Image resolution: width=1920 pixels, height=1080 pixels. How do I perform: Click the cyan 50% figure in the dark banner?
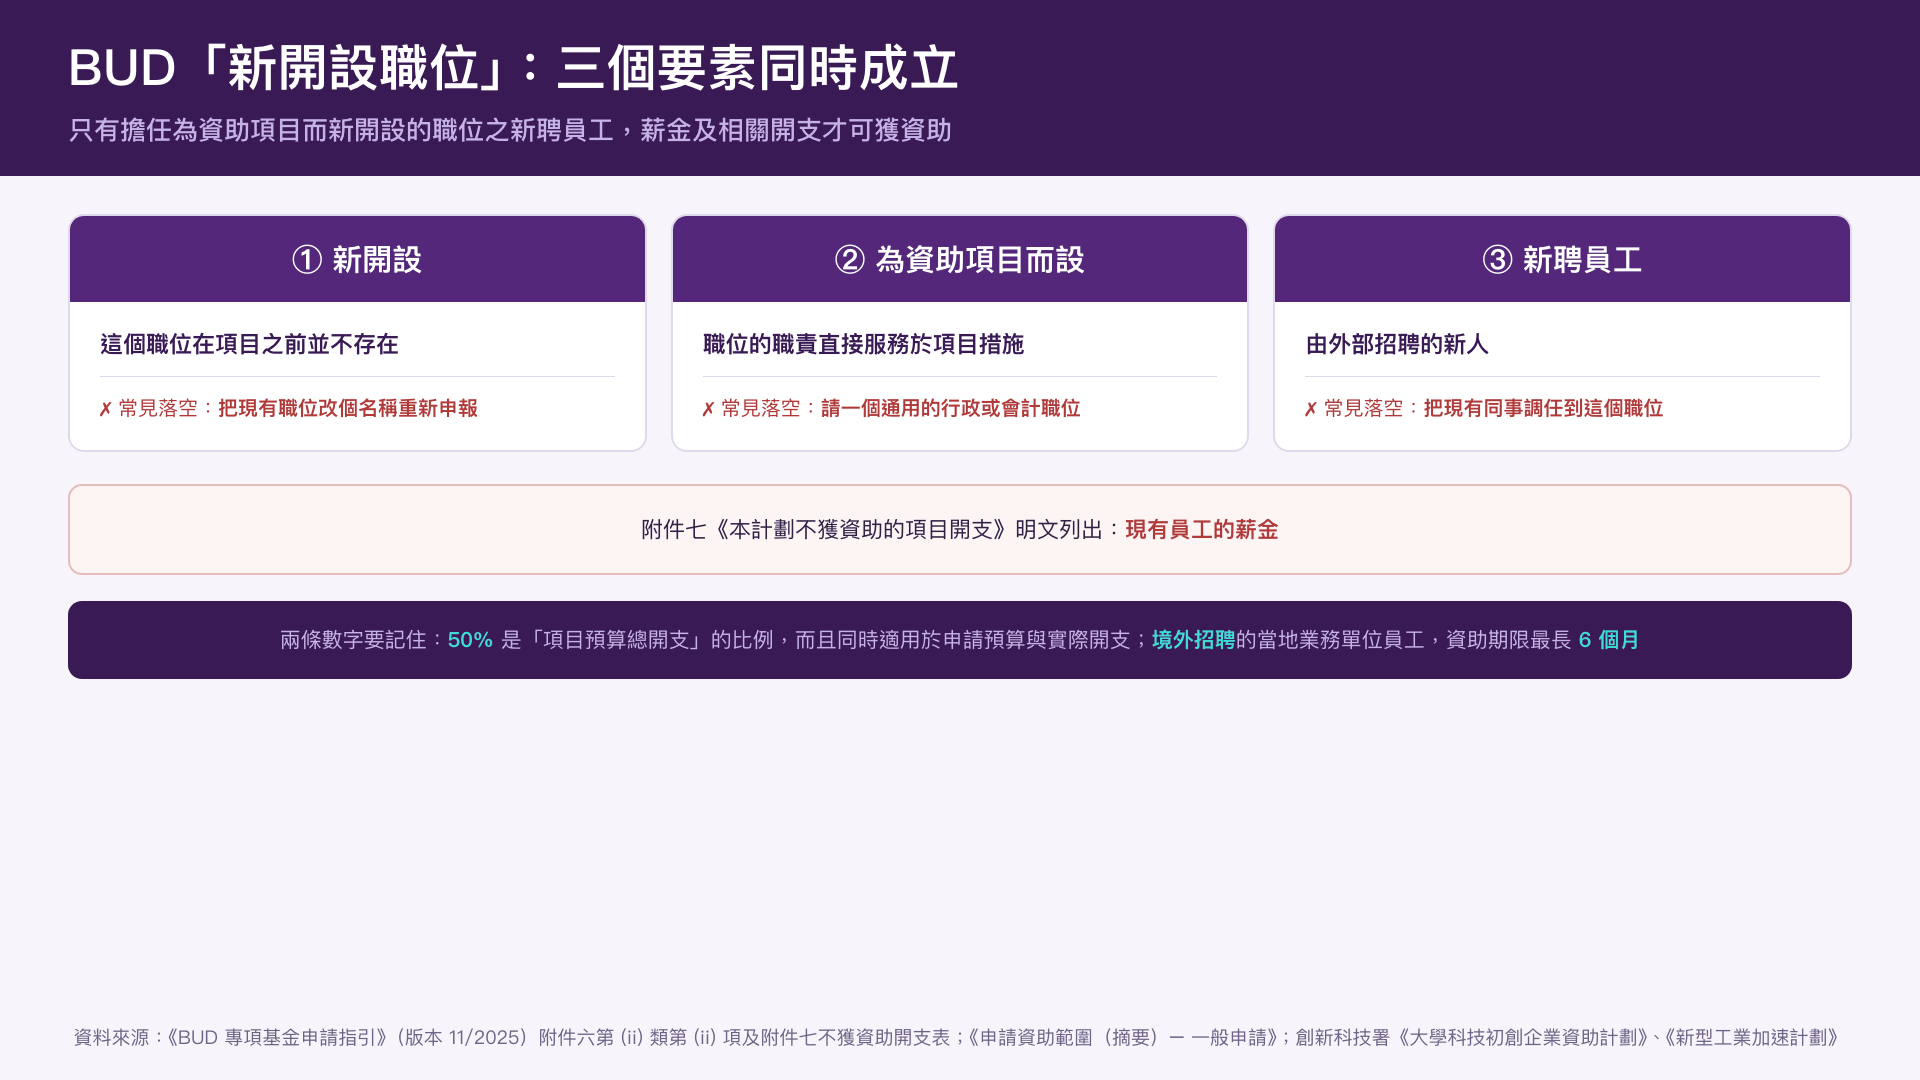click(x=470, y=640)
